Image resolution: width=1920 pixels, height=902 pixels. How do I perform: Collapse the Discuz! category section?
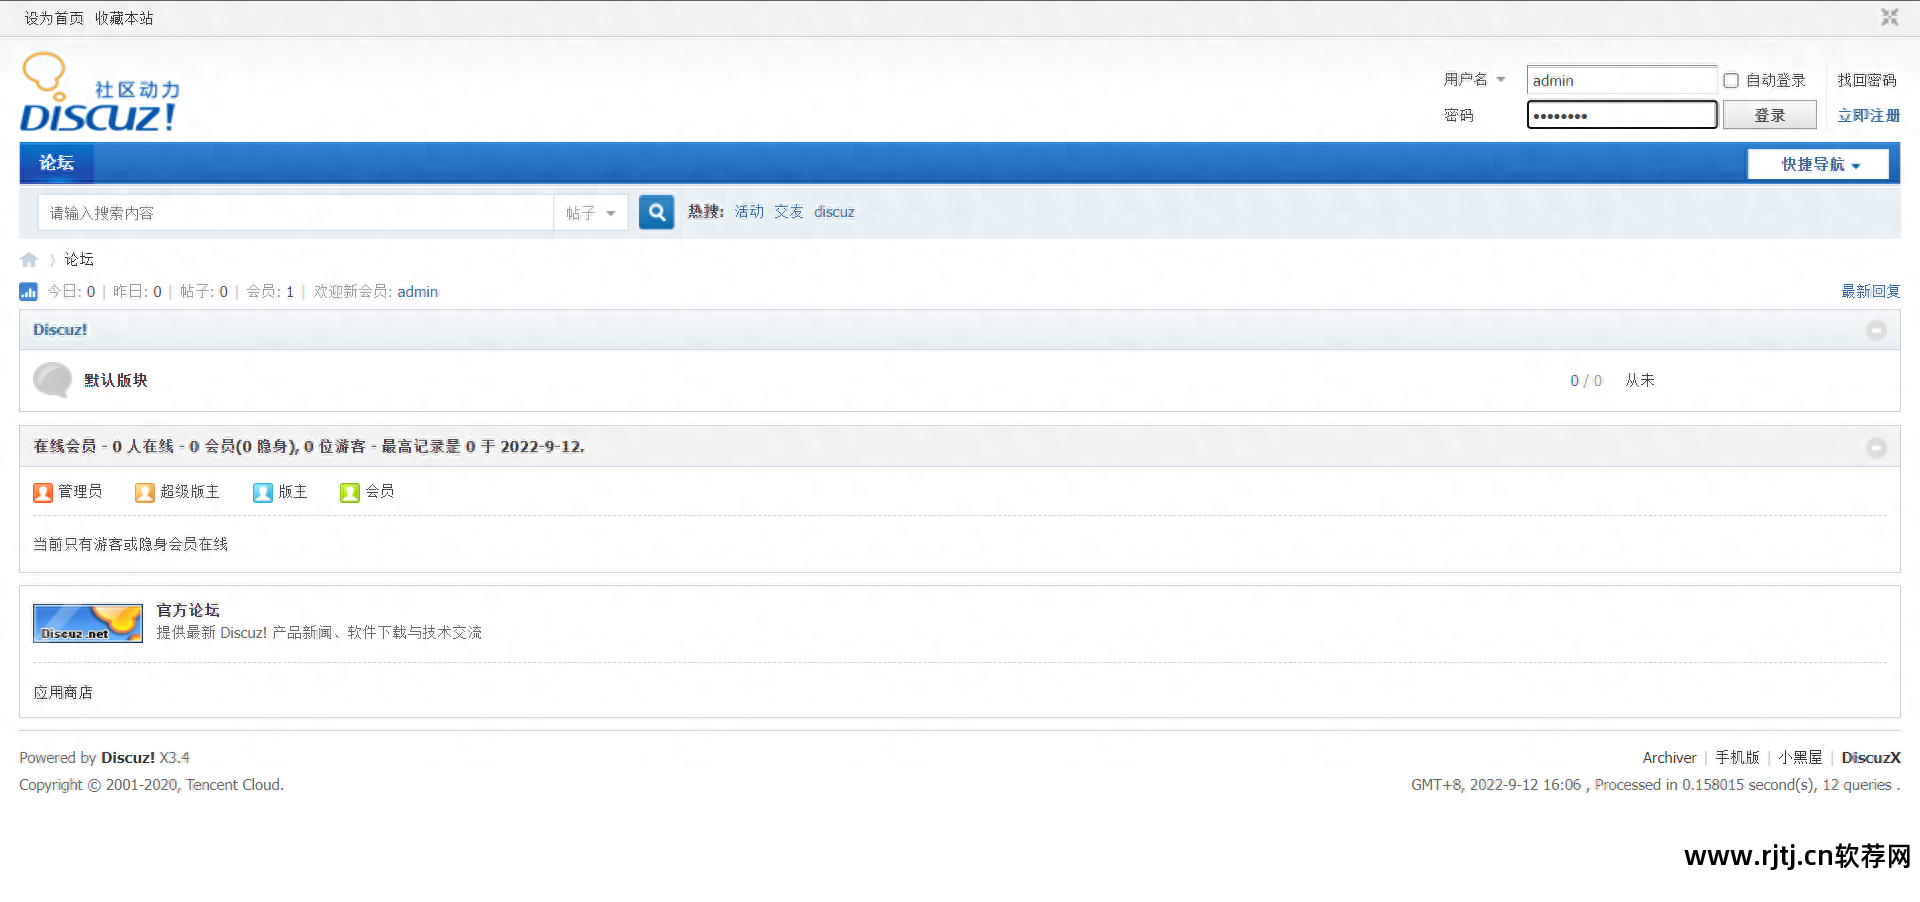(1876, 330)
